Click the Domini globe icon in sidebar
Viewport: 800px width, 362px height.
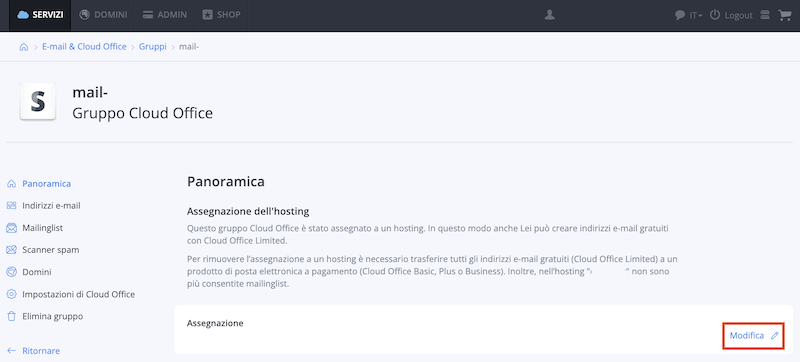coord(12,272)
